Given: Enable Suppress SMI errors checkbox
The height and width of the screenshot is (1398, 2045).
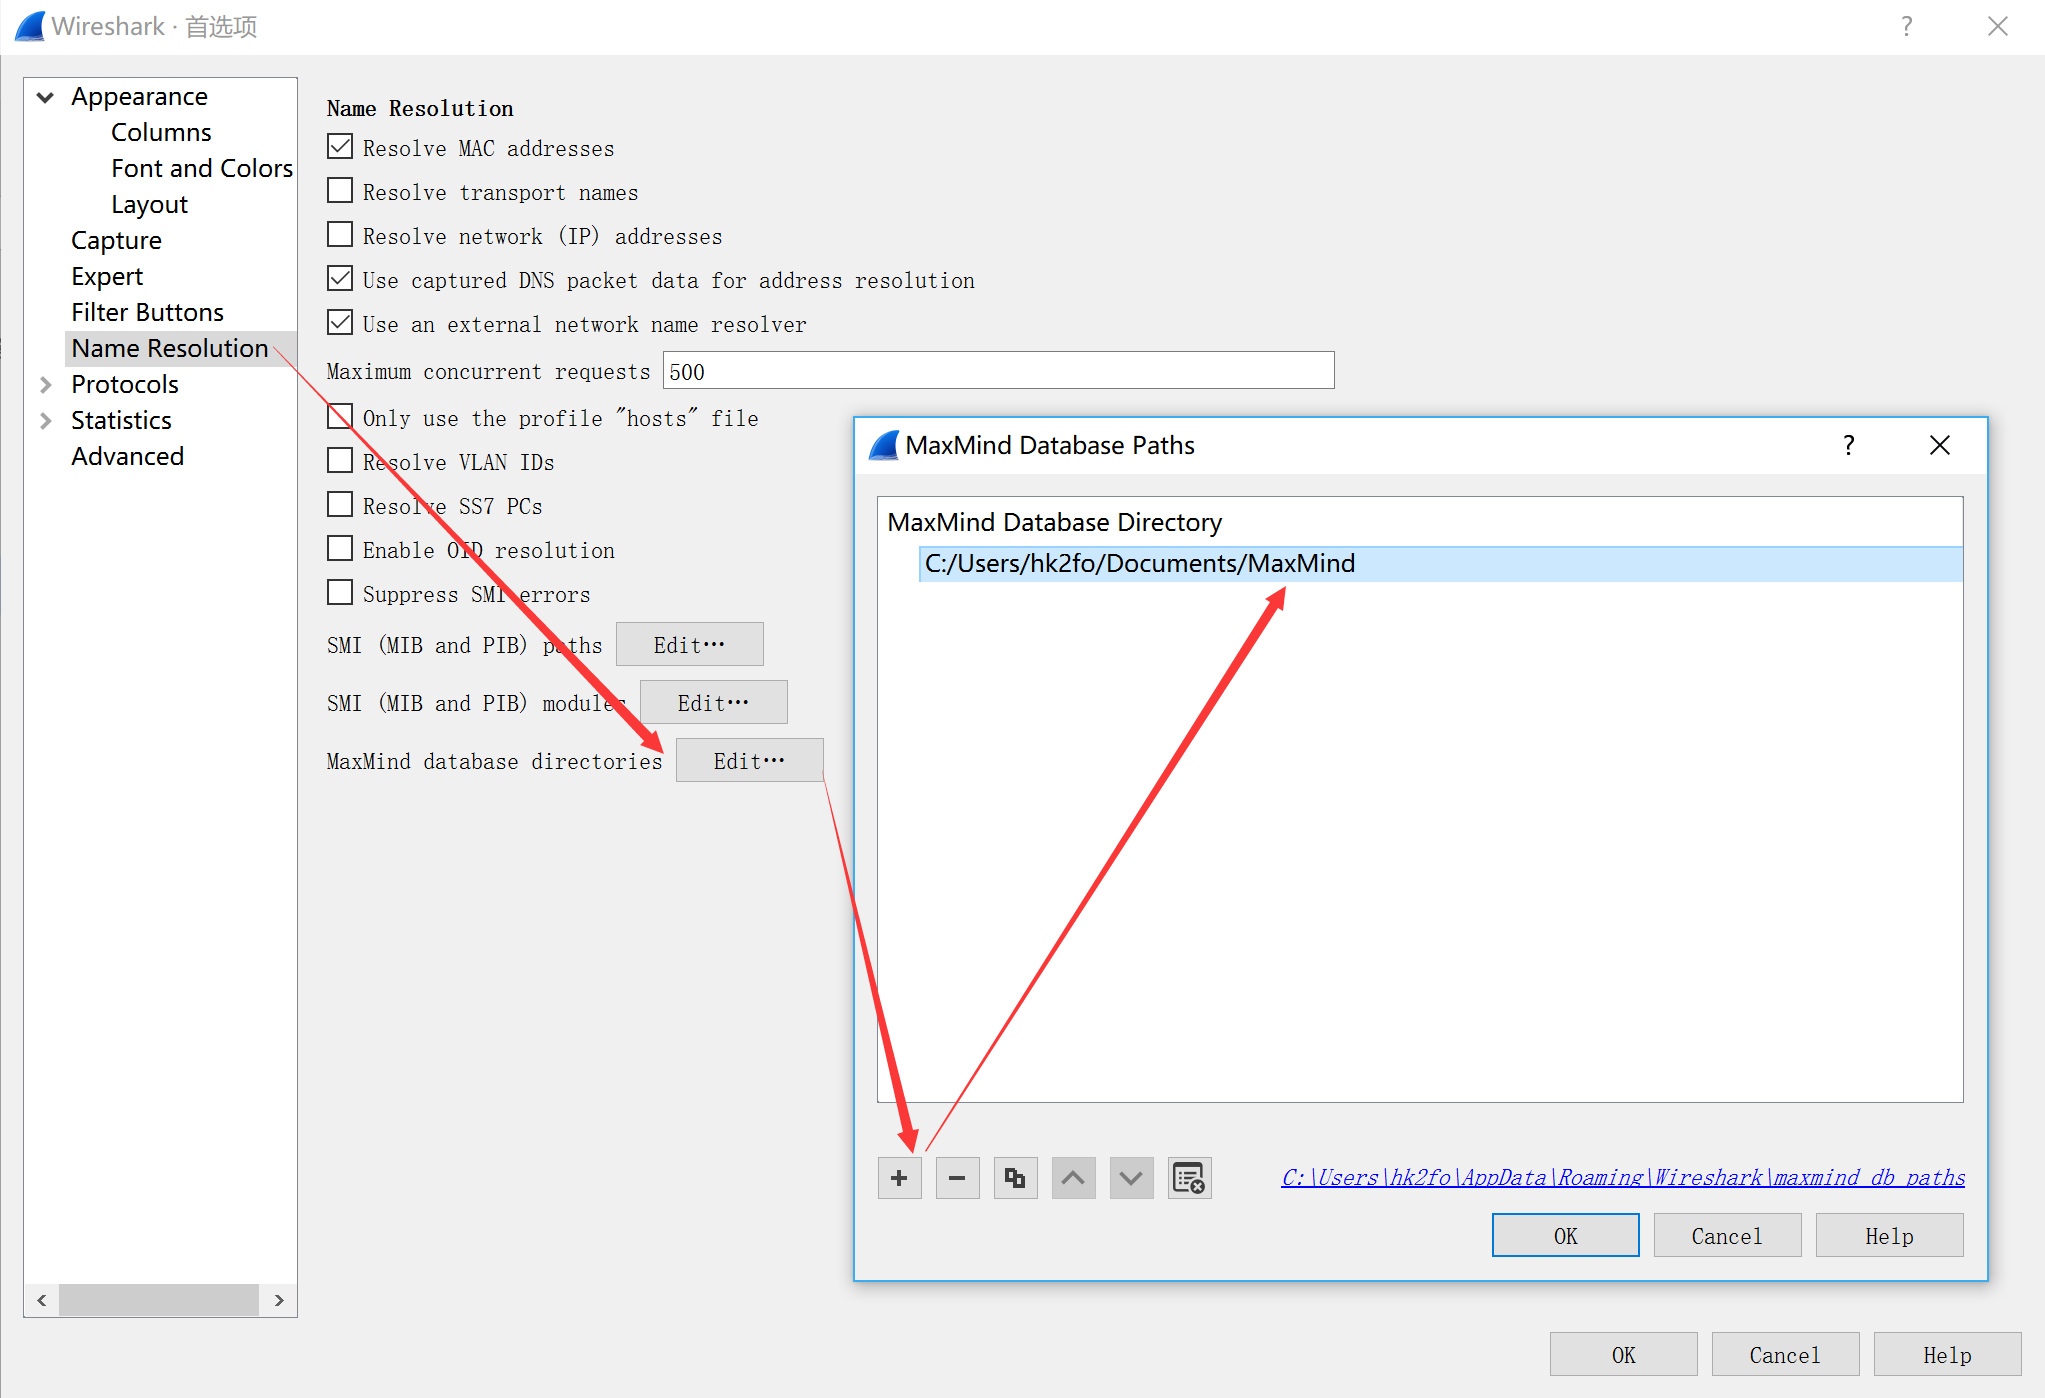Looking at the screenshot, I should pyautogui.click(x=340, y=593).
